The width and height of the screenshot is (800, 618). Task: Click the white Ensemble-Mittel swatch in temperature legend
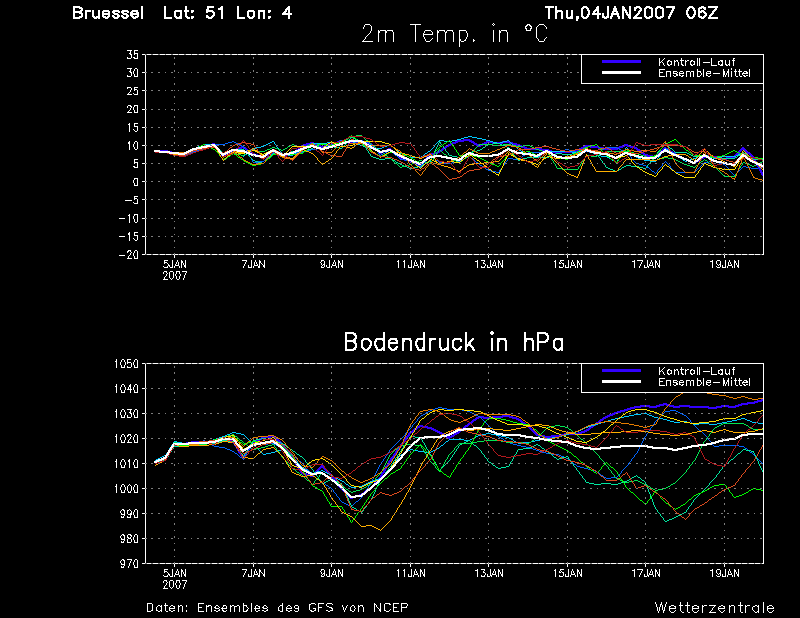coord(621,73)
